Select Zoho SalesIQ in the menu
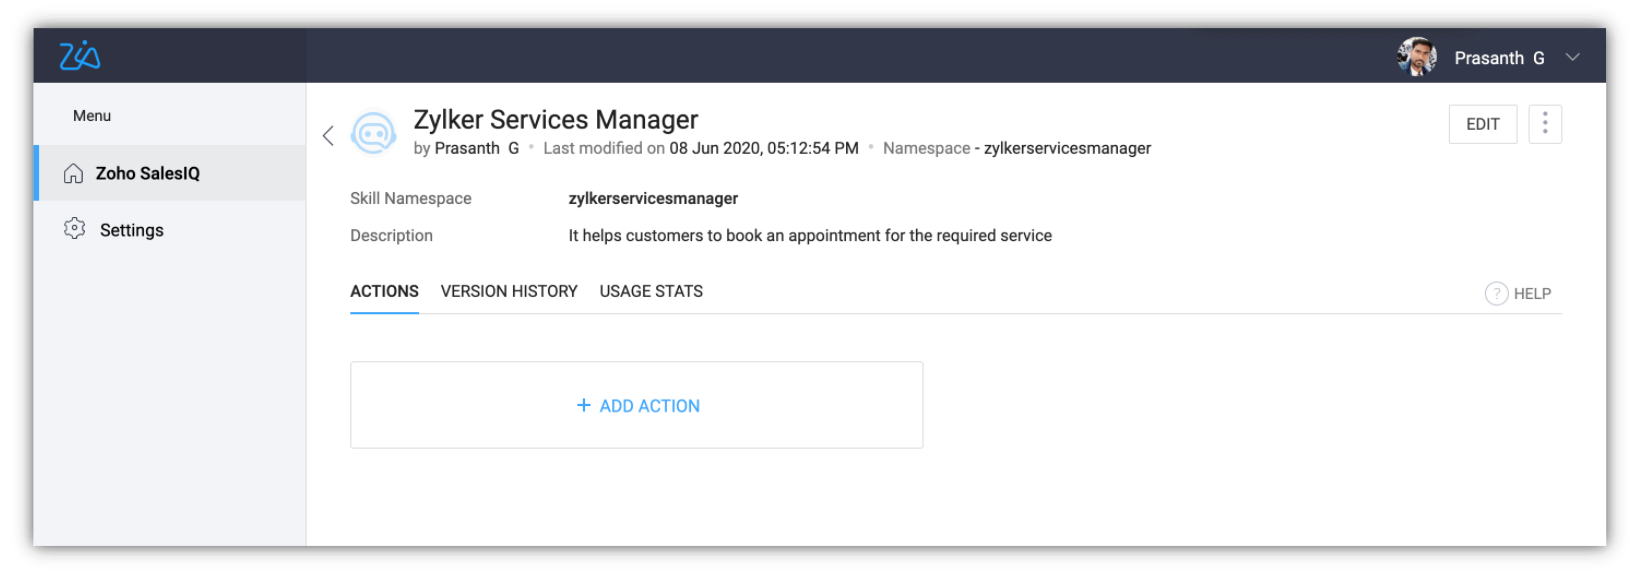 tap(148, 174)
